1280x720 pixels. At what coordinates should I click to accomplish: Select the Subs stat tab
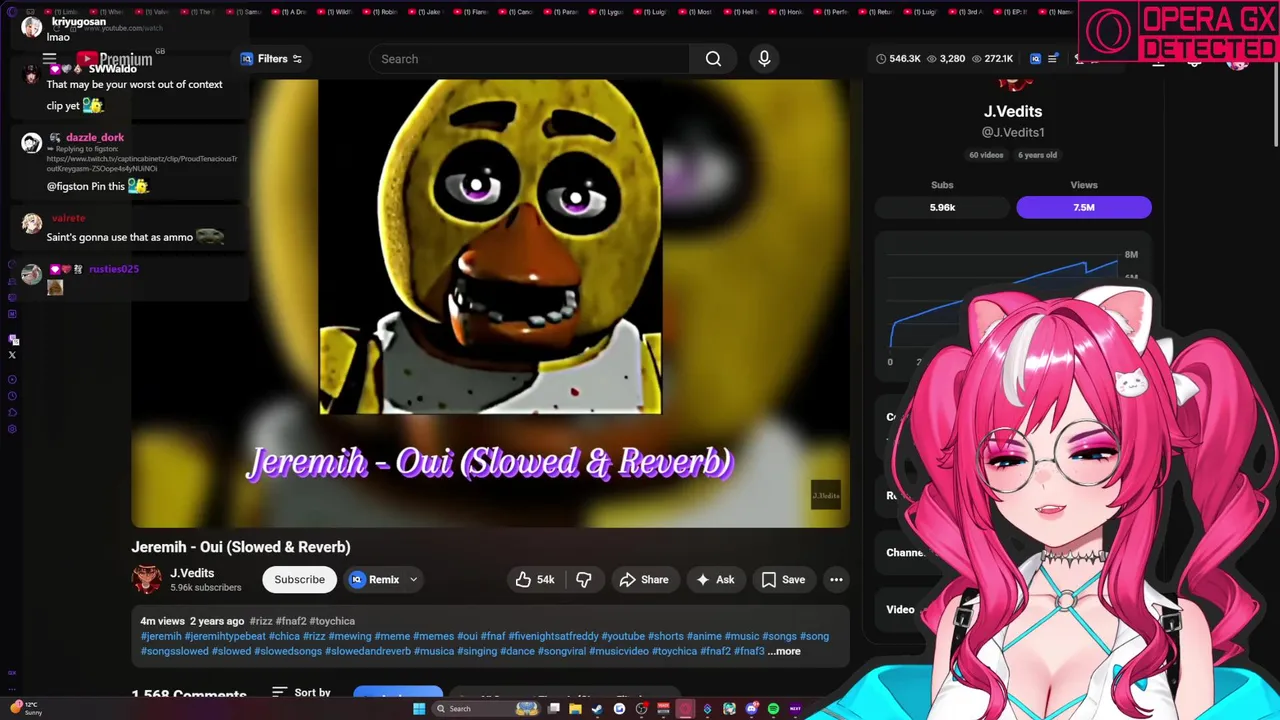pos(942,185)
